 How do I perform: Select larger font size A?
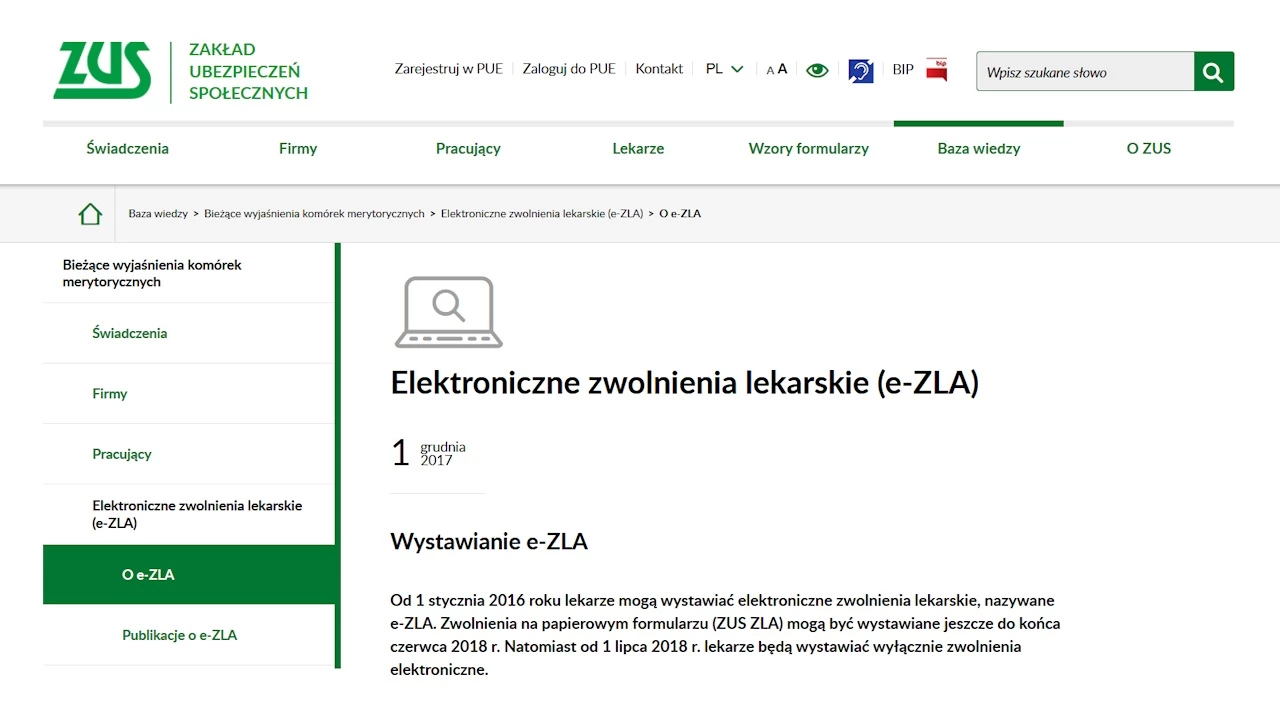coord(782,69)
